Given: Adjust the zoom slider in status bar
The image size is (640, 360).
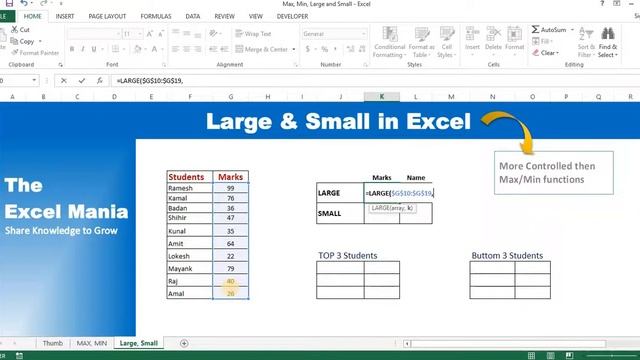Looking at the screenshot, I should [611, 356].
